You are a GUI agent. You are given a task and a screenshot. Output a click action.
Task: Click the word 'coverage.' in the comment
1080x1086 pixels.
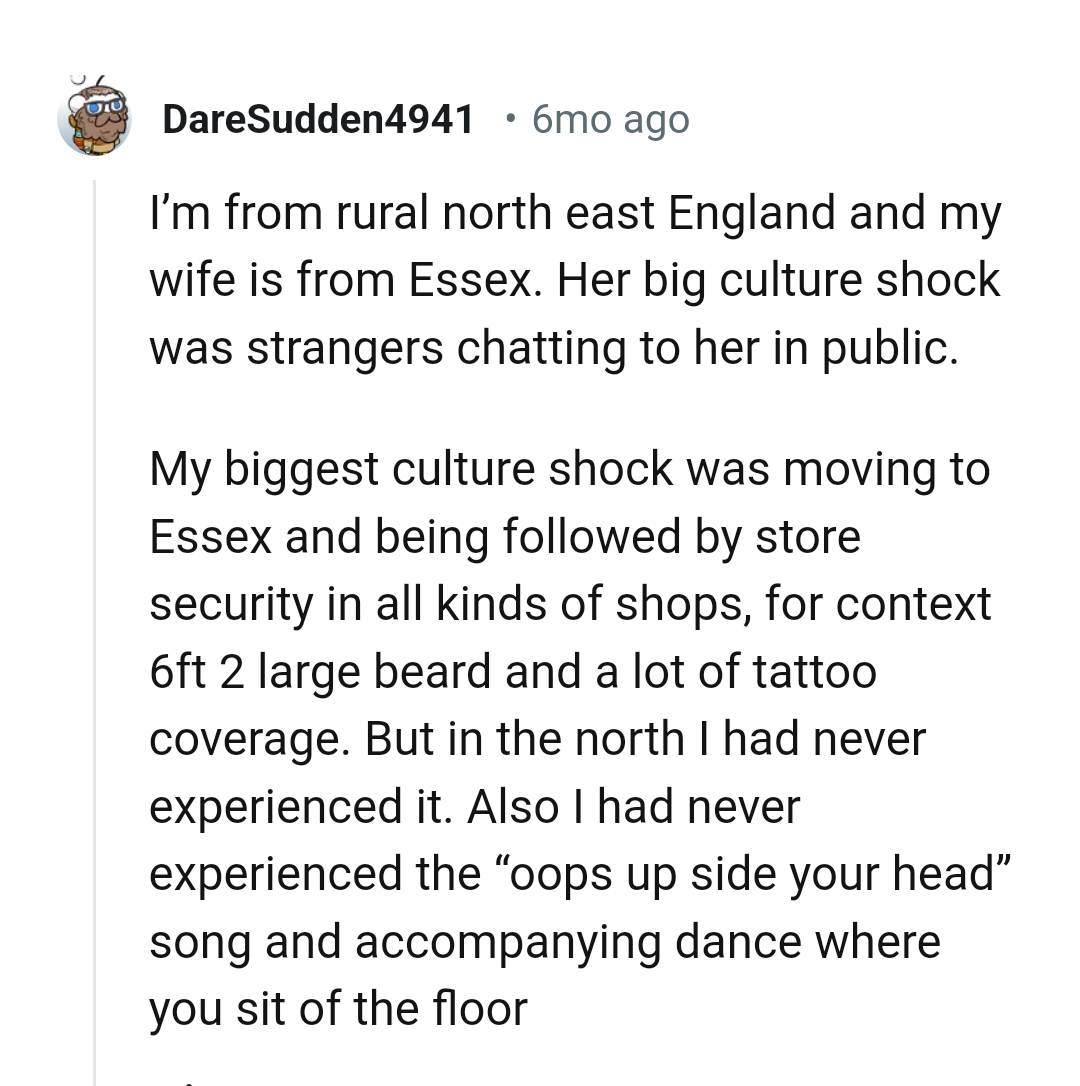[x=250, y=739]
